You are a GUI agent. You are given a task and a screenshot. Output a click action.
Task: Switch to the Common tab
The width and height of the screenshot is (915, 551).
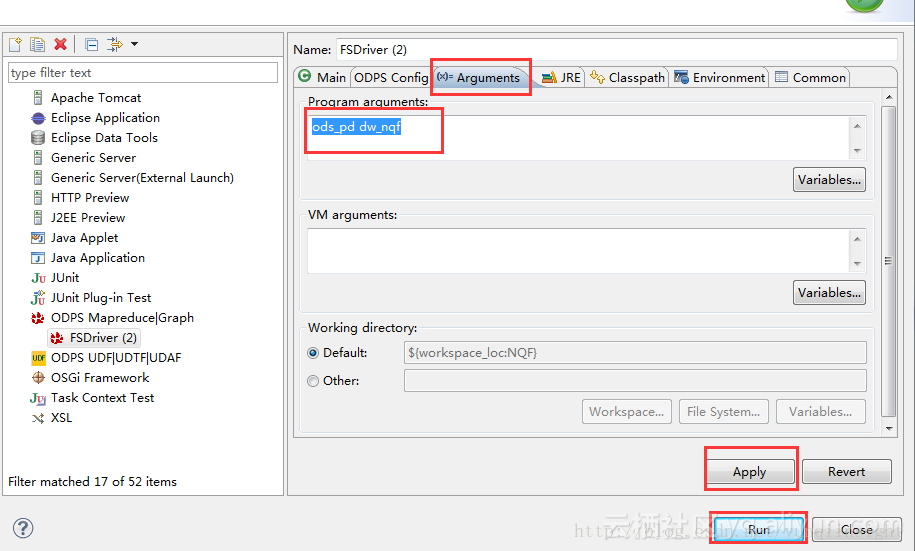[811, 78]
